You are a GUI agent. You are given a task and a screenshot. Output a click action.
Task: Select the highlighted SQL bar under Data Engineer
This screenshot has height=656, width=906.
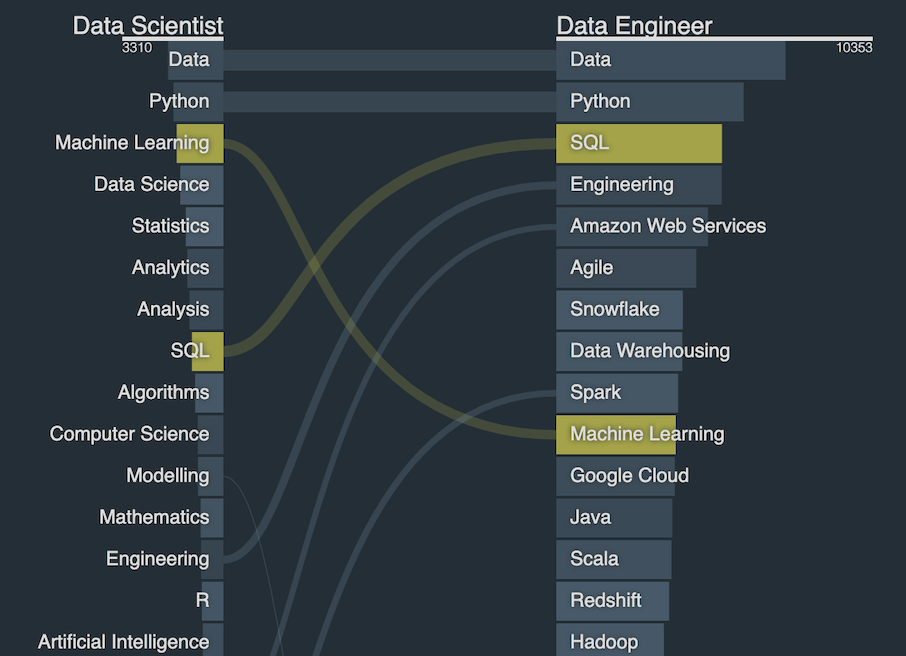(x=639, y=143)
